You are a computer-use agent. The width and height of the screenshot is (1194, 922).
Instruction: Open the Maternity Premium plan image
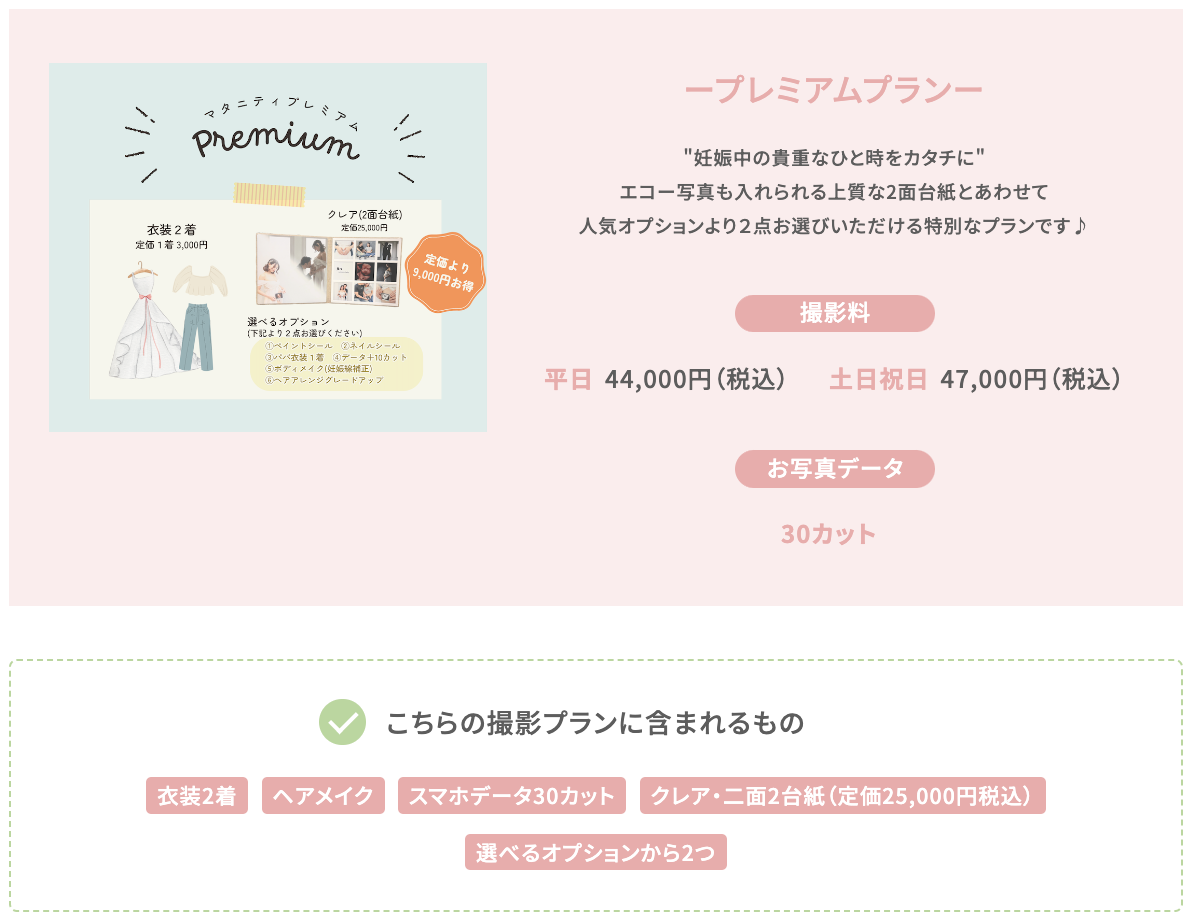coord(268,247)
